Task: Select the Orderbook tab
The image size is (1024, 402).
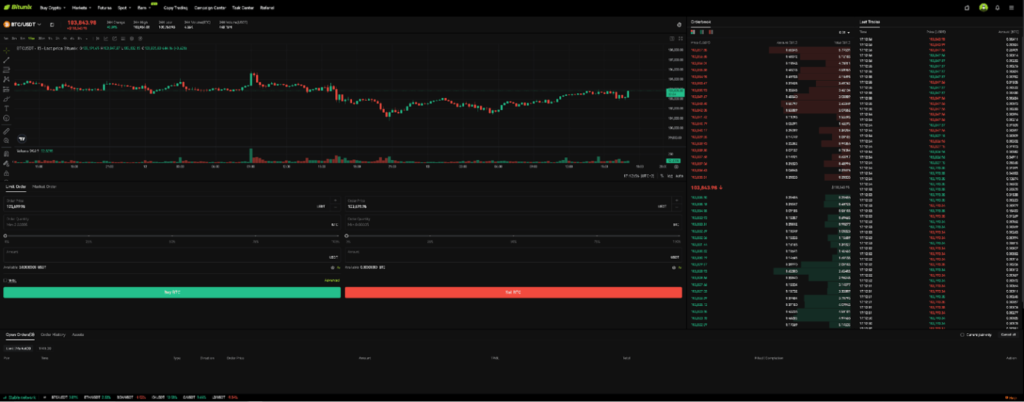Action: point(701,22)
